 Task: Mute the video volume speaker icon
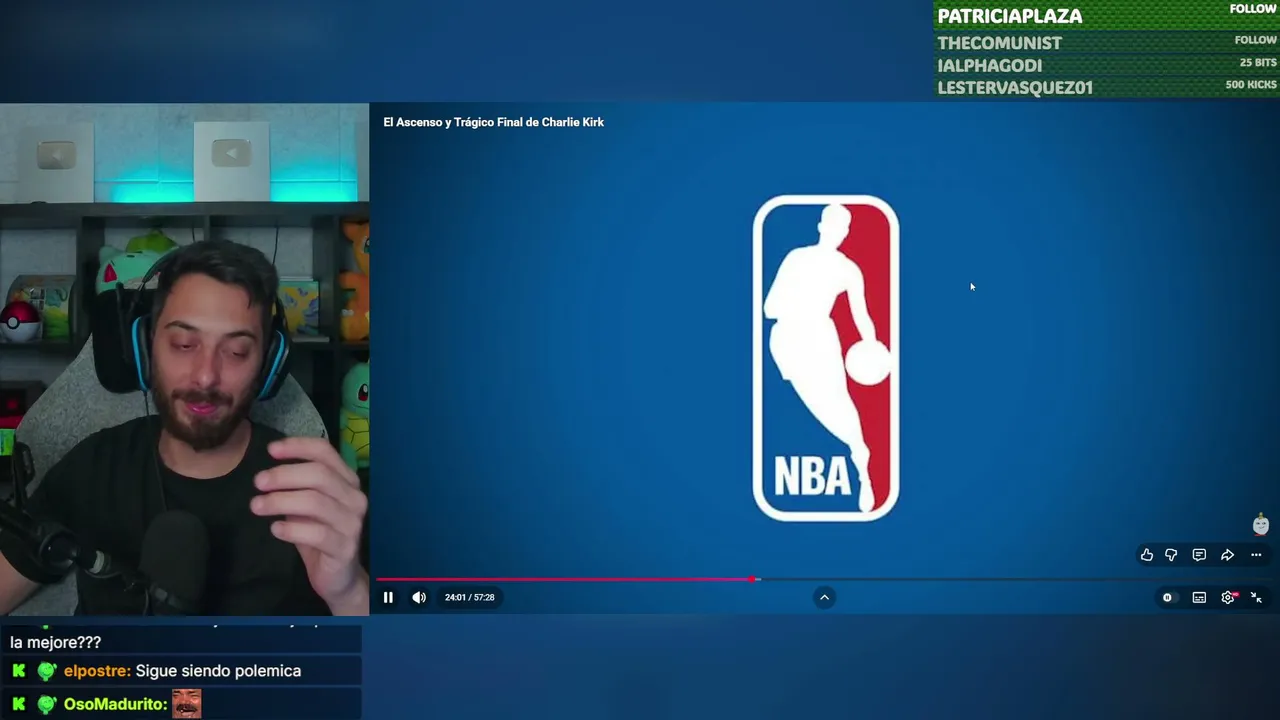[x=419, y=597]
